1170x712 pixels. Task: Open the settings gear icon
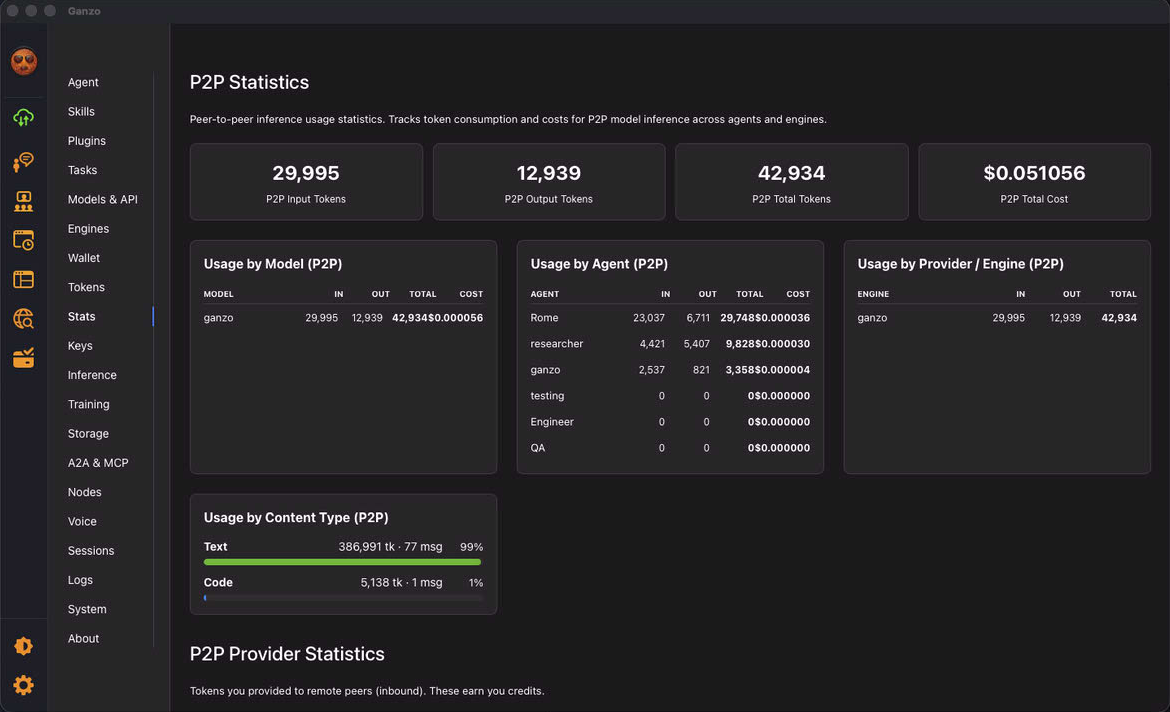point(24,685)
